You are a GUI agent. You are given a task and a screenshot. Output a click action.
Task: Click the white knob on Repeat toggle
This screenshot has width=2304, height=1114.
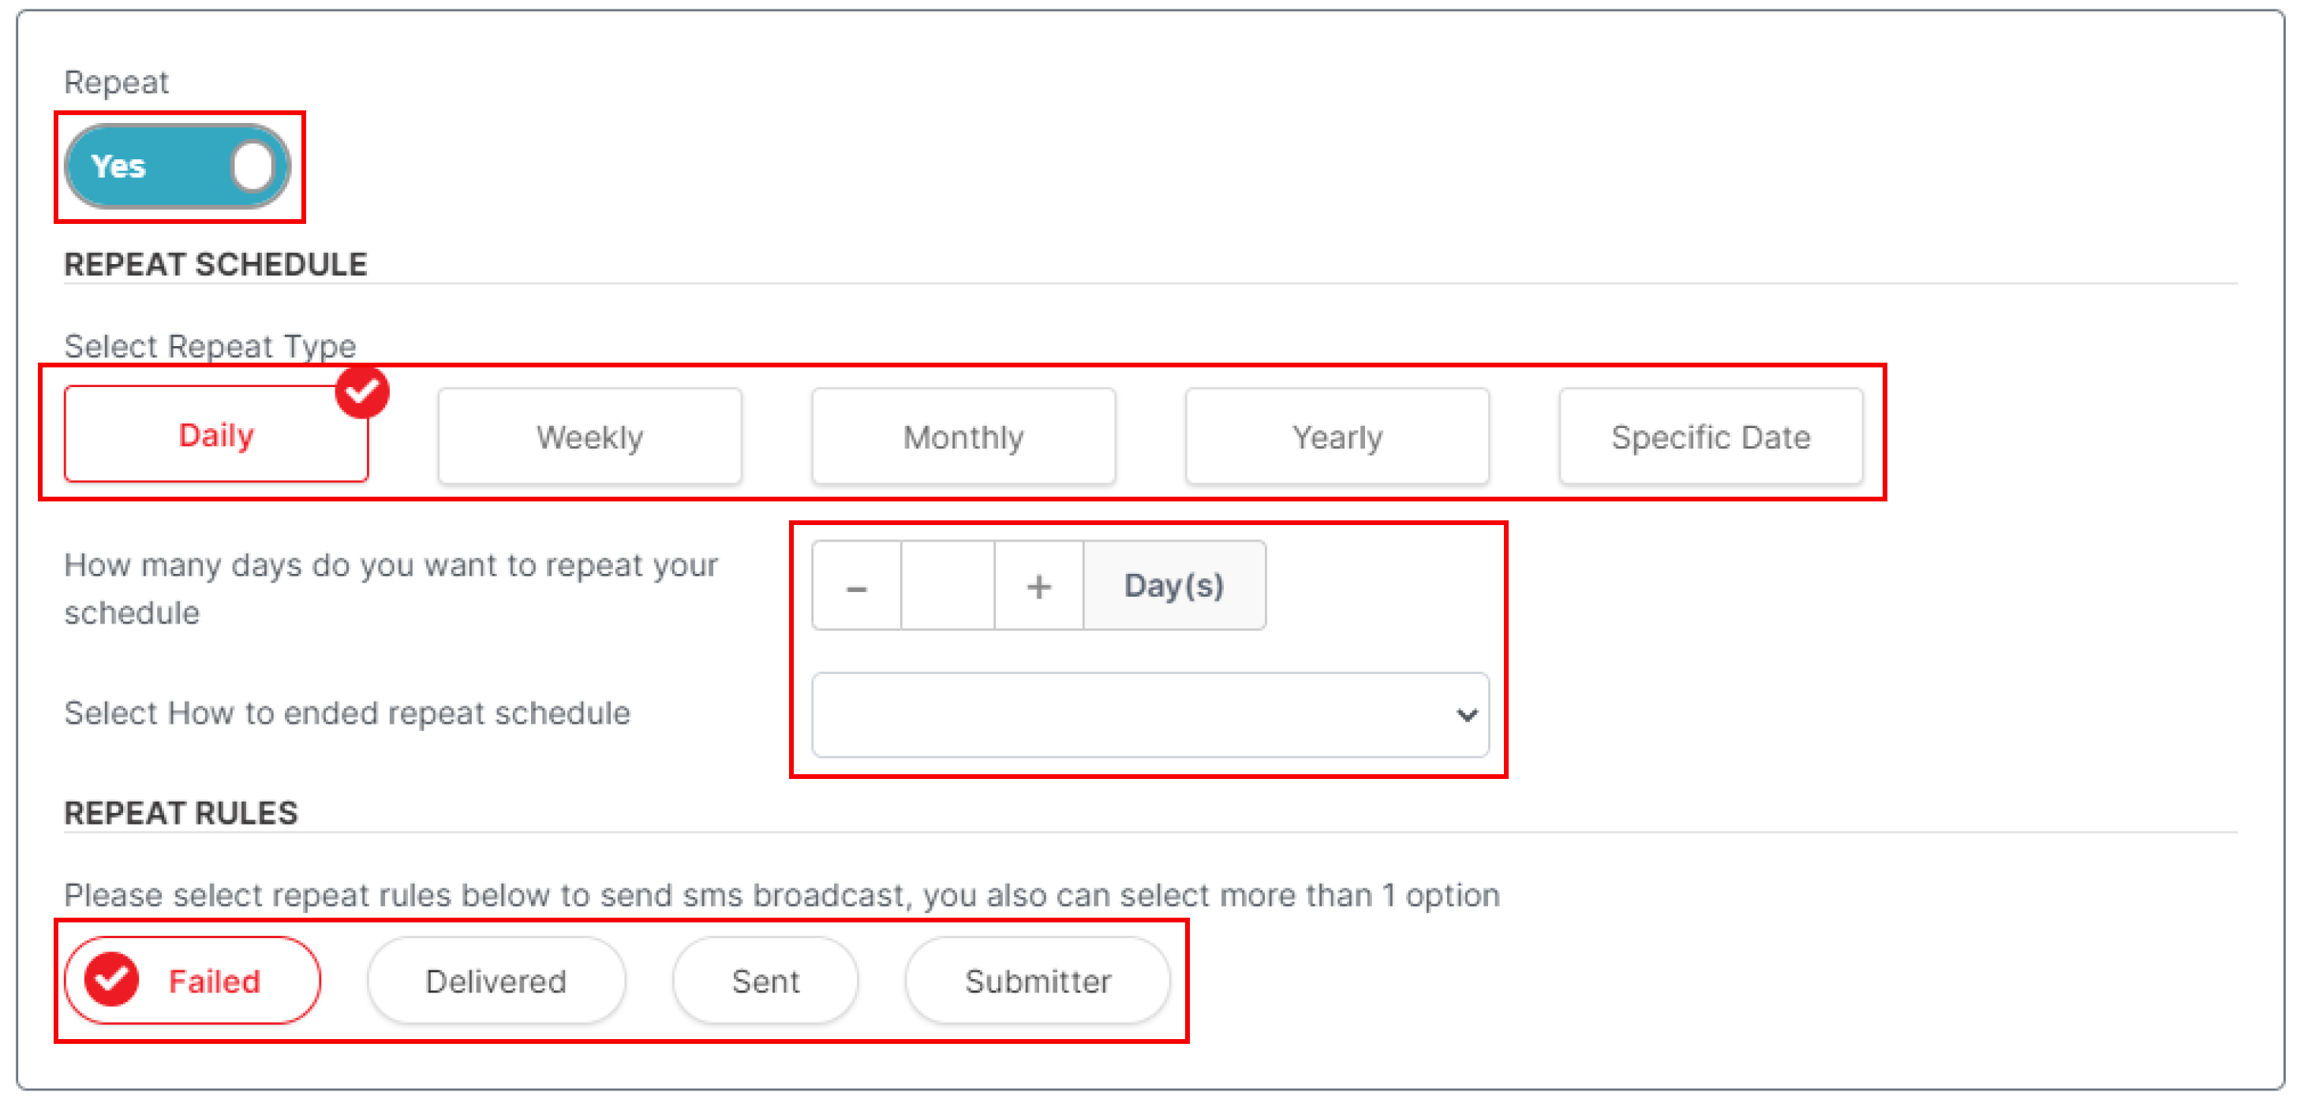(x=252, y=166)
